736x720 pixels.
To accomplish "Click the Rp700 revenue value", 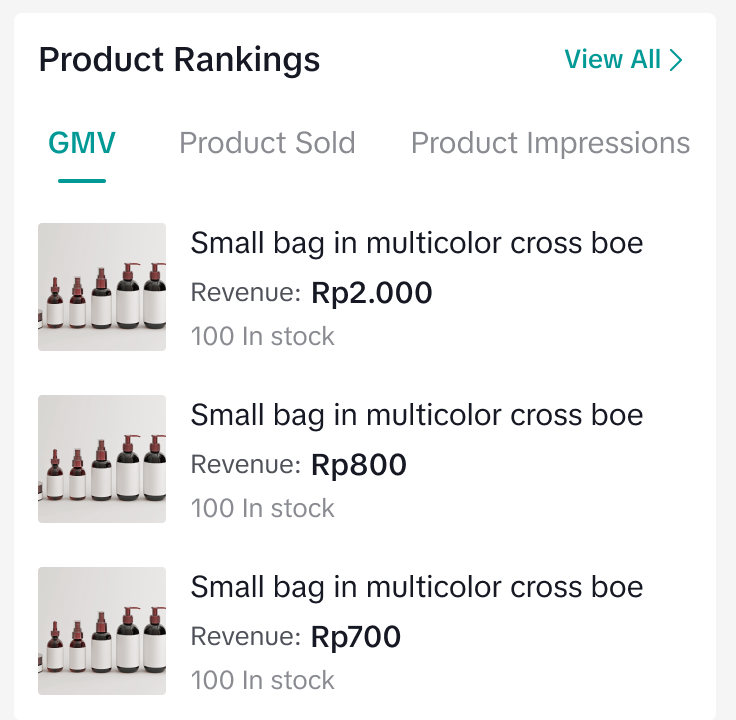I will click(356, 637).
